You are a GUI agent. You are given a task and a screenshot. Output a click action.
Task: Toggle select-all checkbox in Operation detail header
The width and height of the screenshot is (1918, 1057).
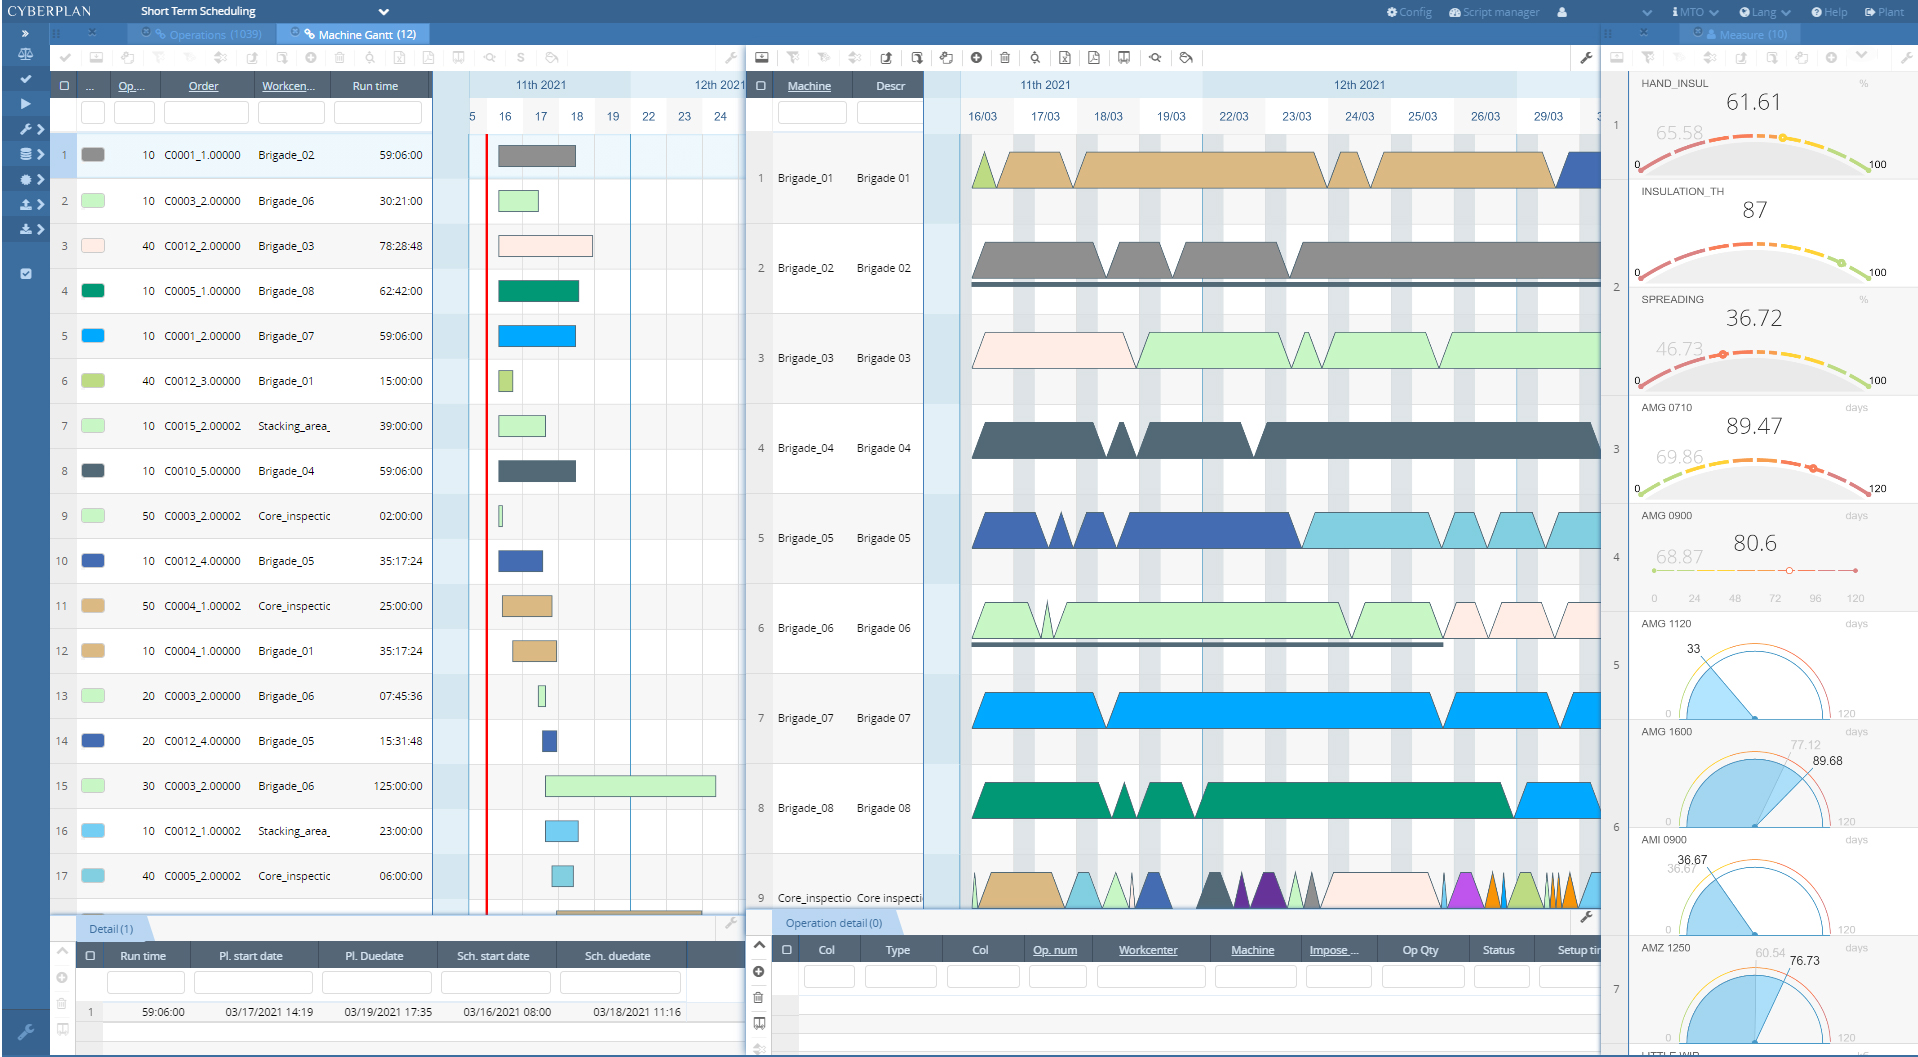pyautogui.click(x=787, y=950)
